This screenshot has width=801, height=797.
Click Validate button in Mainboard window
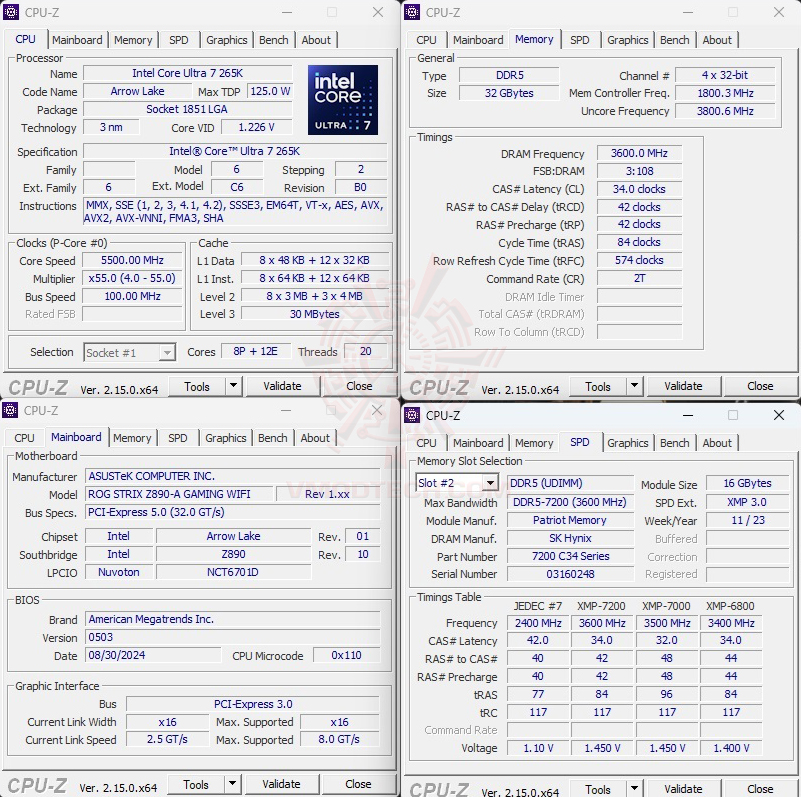point(281,784)
